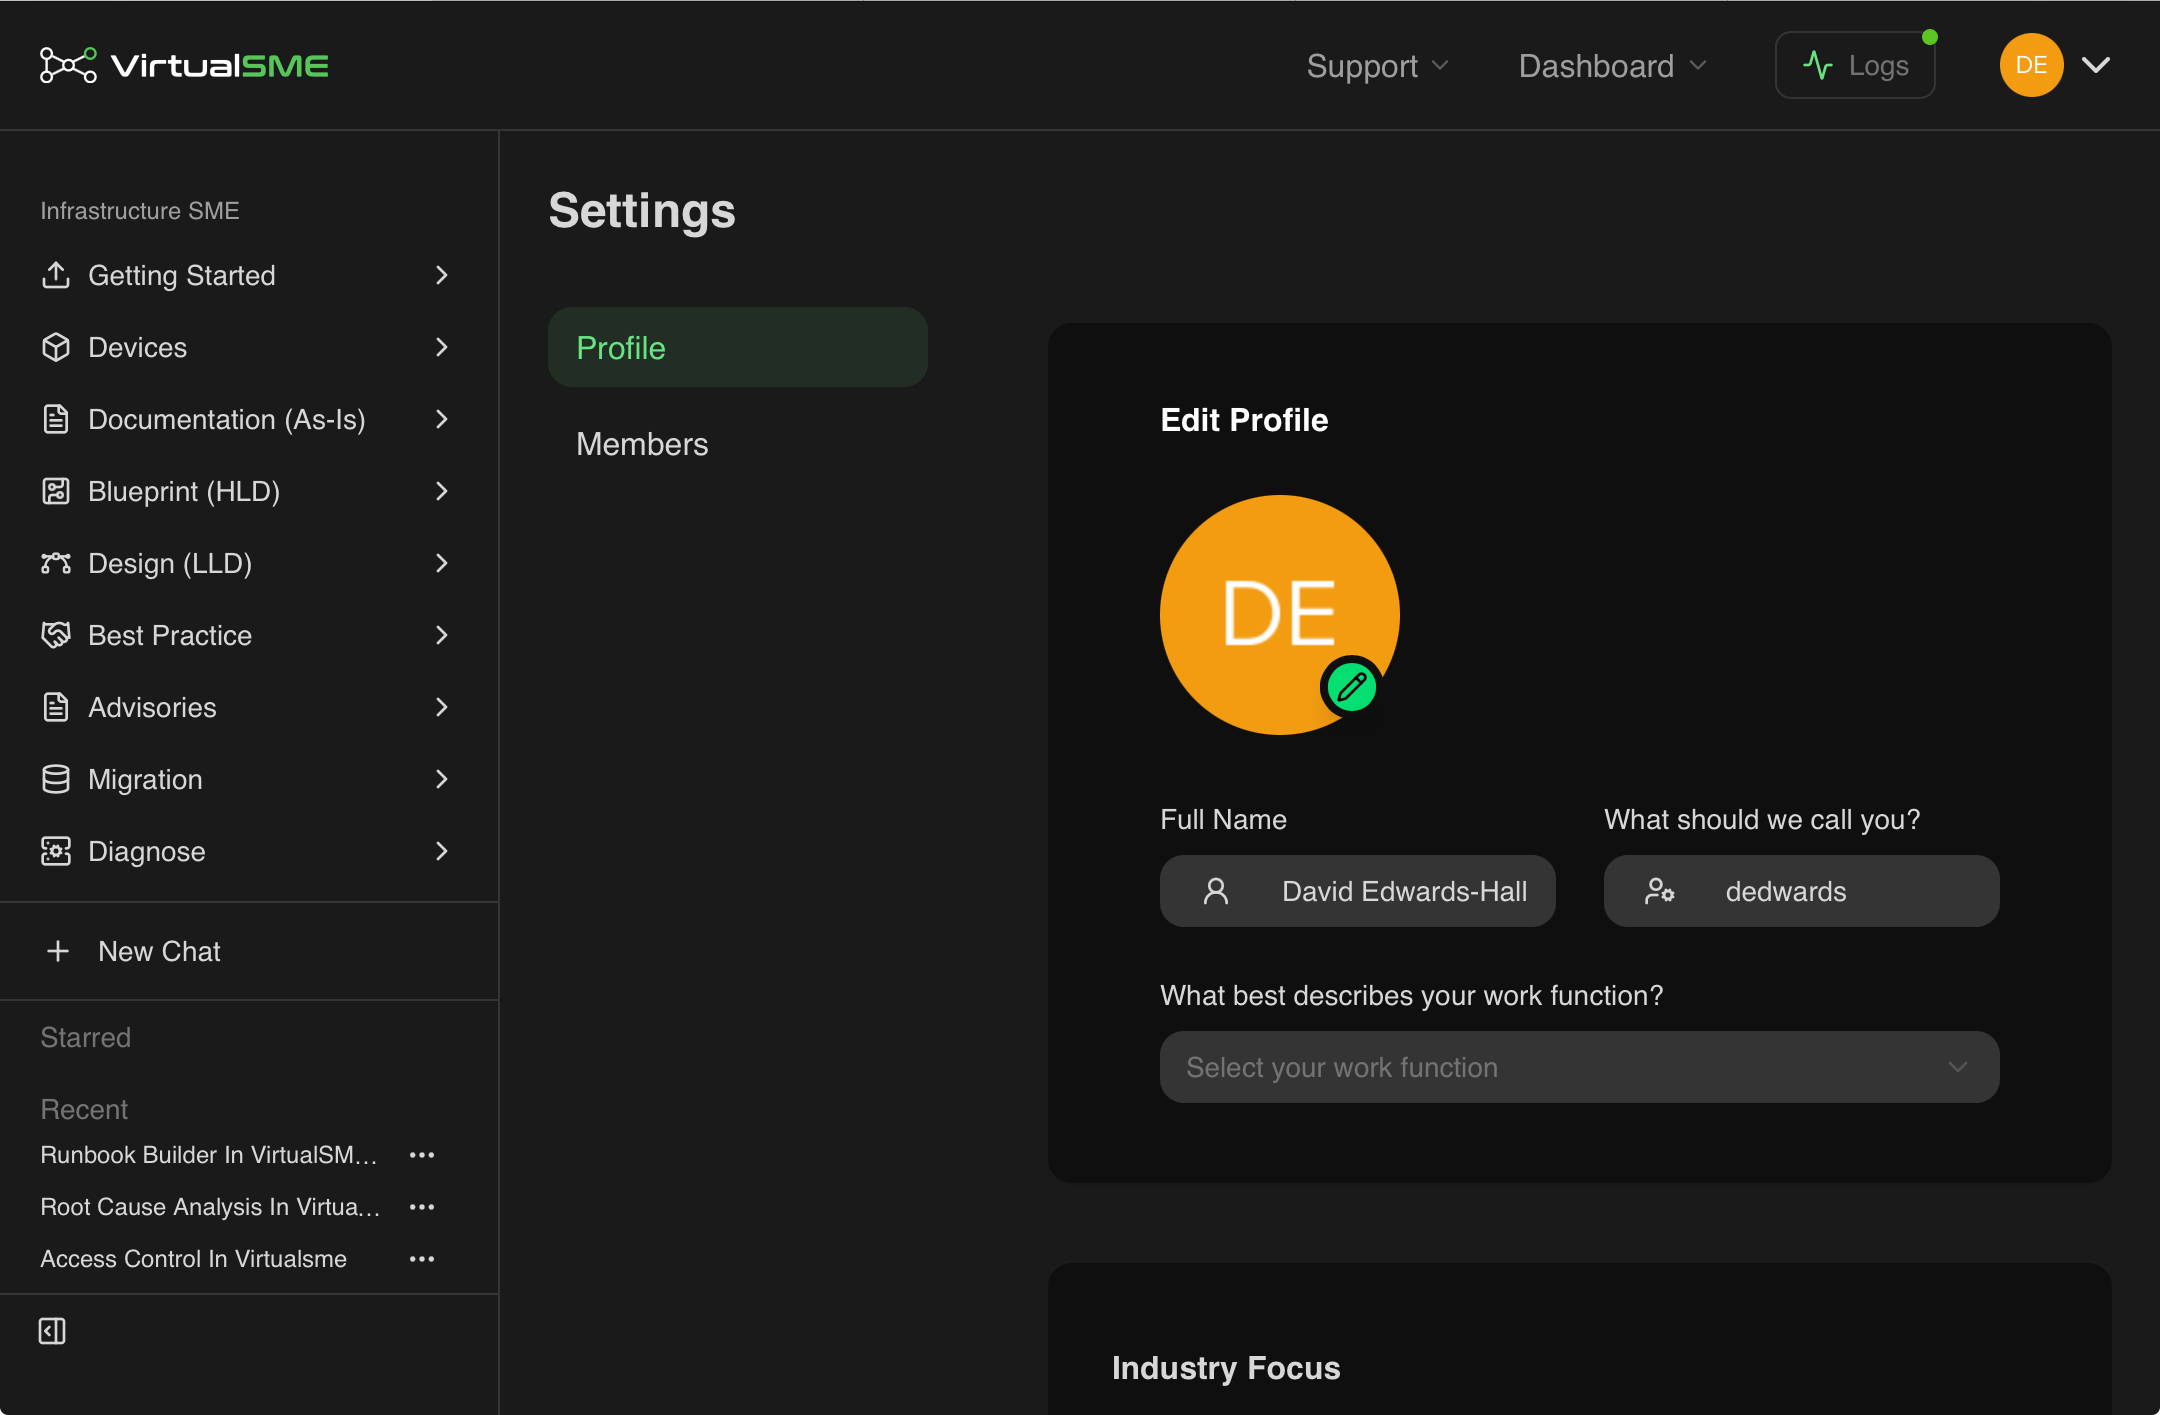Open options for Runbook Builder chat
The width and height of the screenshot is (2160, 1415).
(422, 1155)
